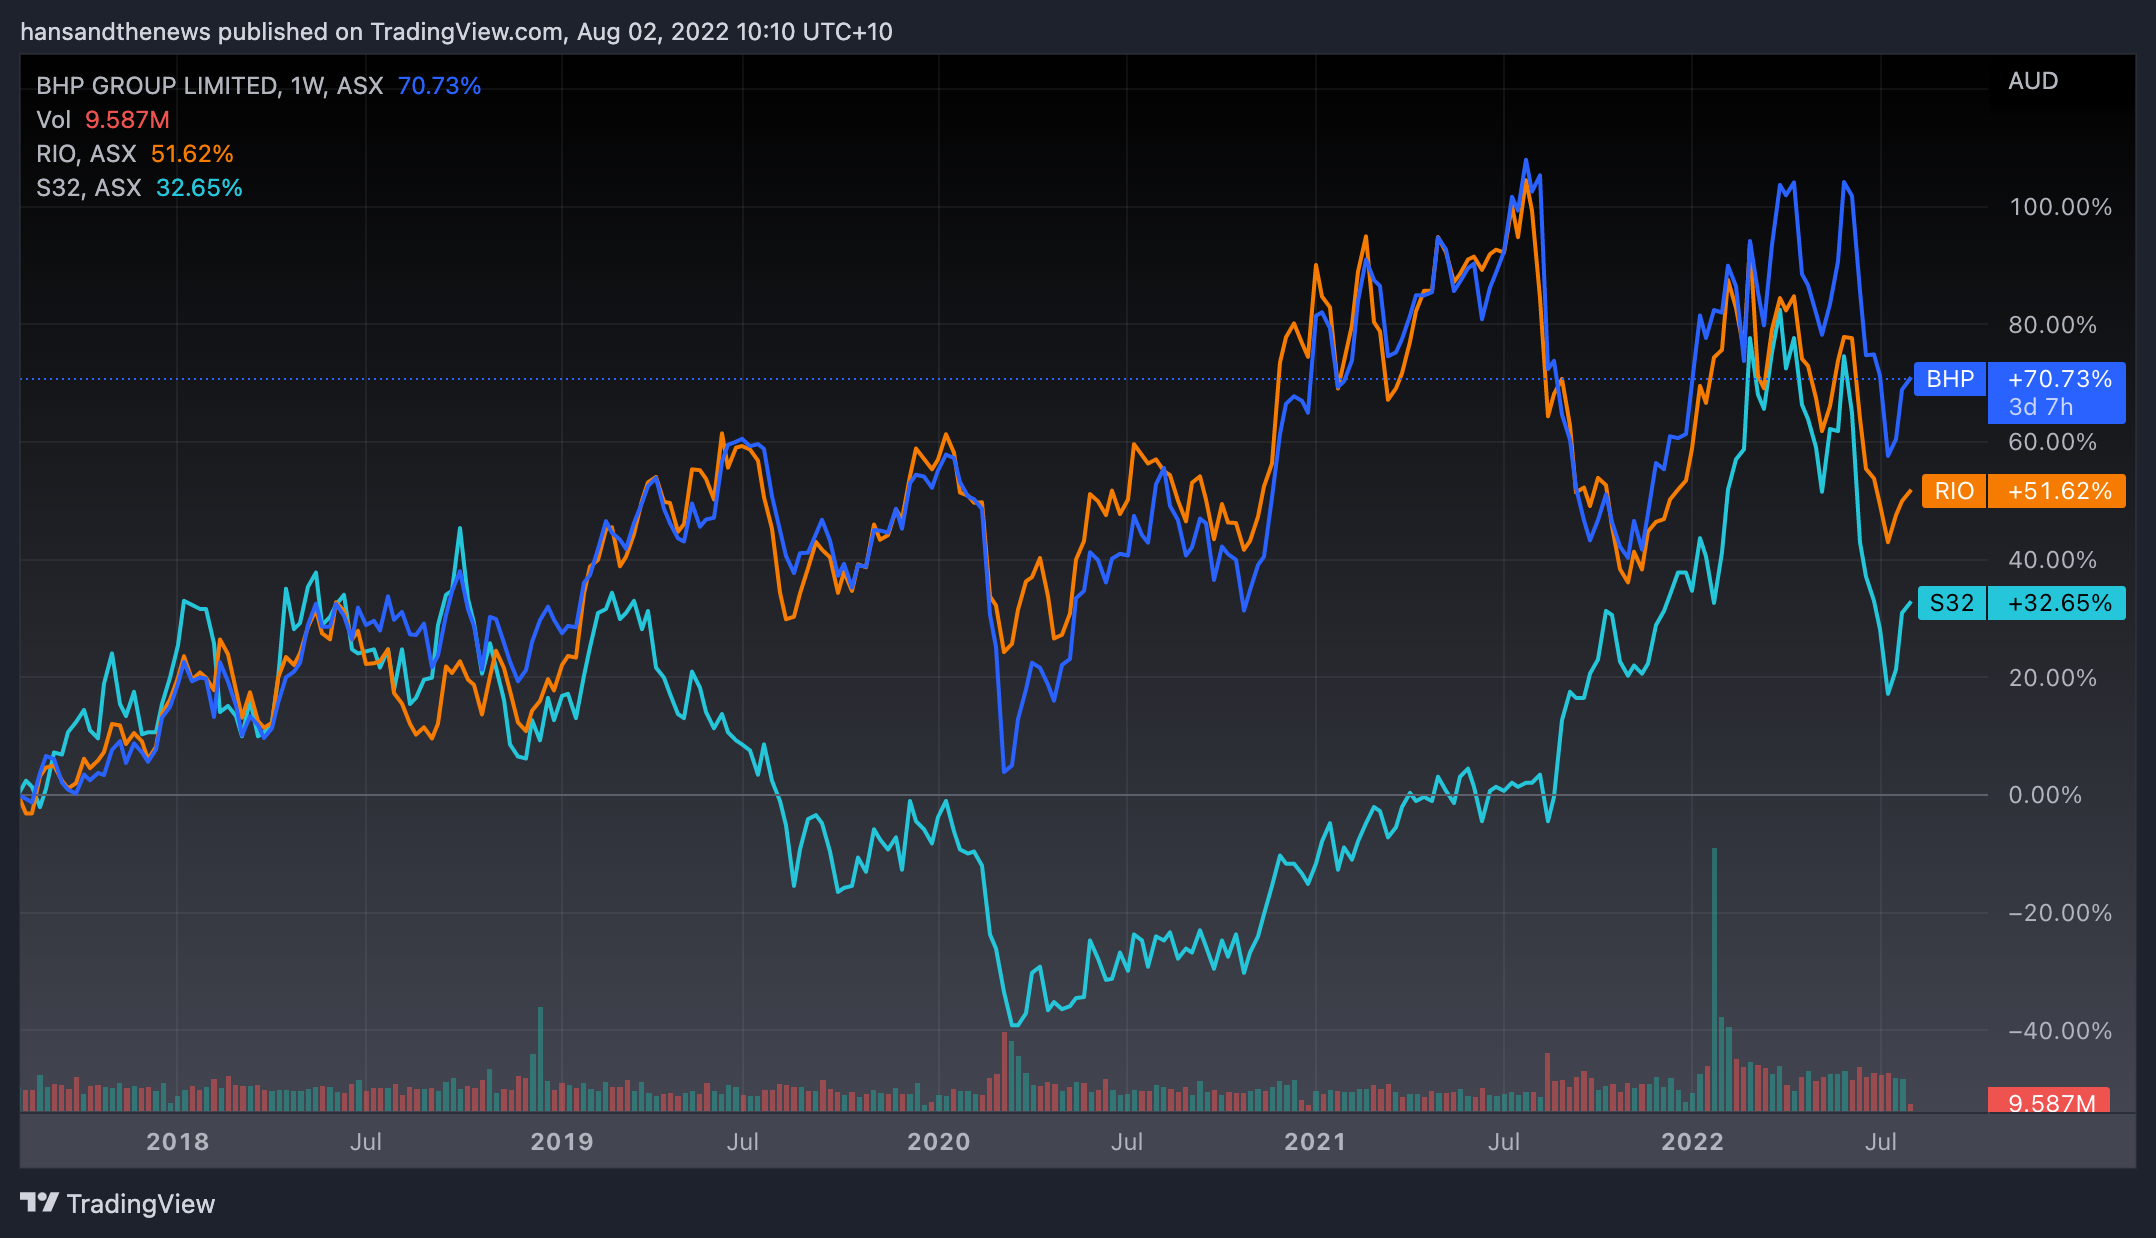Click the 2022 time axis marker

point(1692,1142)
